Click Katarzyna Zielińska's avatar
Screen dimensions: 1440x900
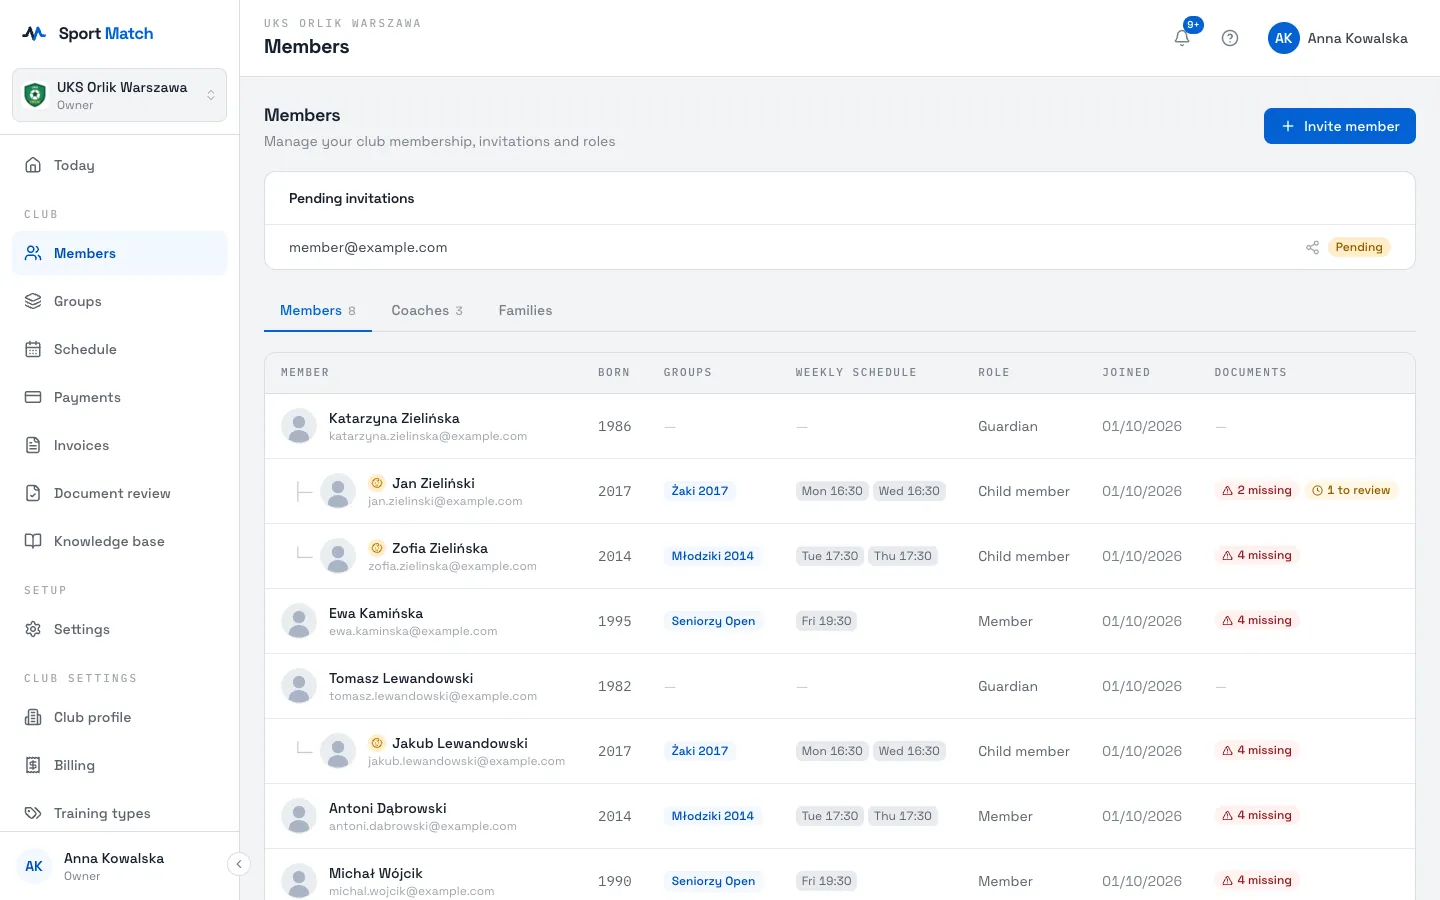299,426
